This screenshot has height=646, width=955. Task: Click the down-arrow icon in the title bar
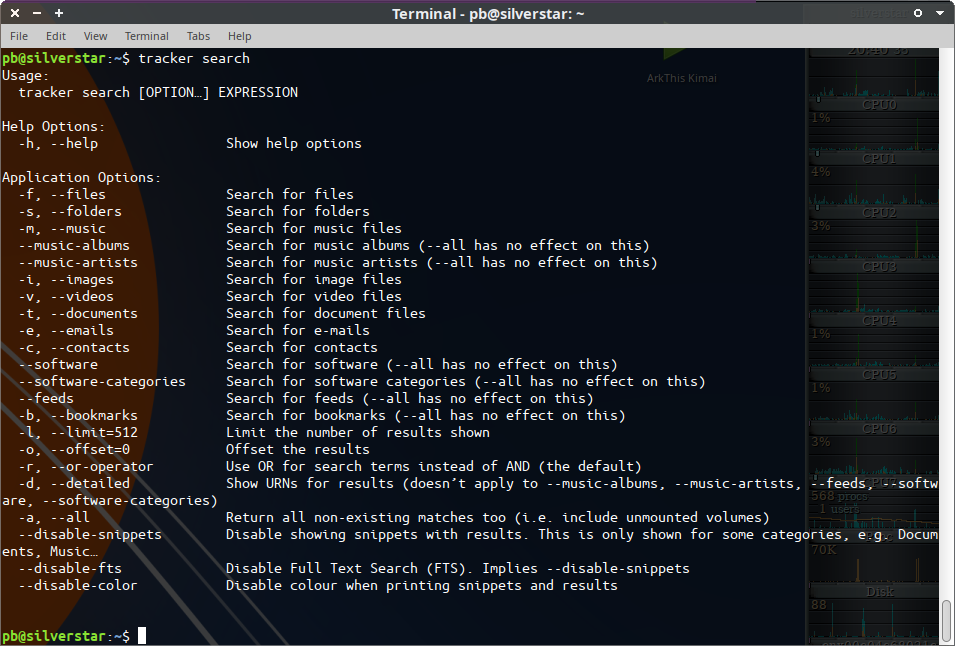pyautogui.click(x=939, y=13)
